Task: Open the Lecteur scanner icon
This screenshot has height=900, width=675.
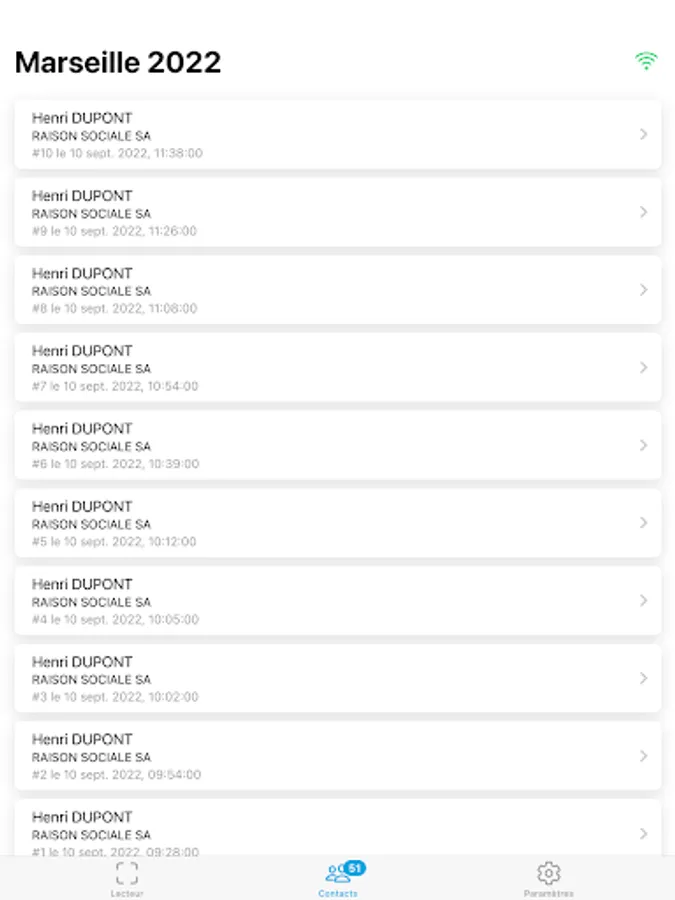Action: coord(127,873)
